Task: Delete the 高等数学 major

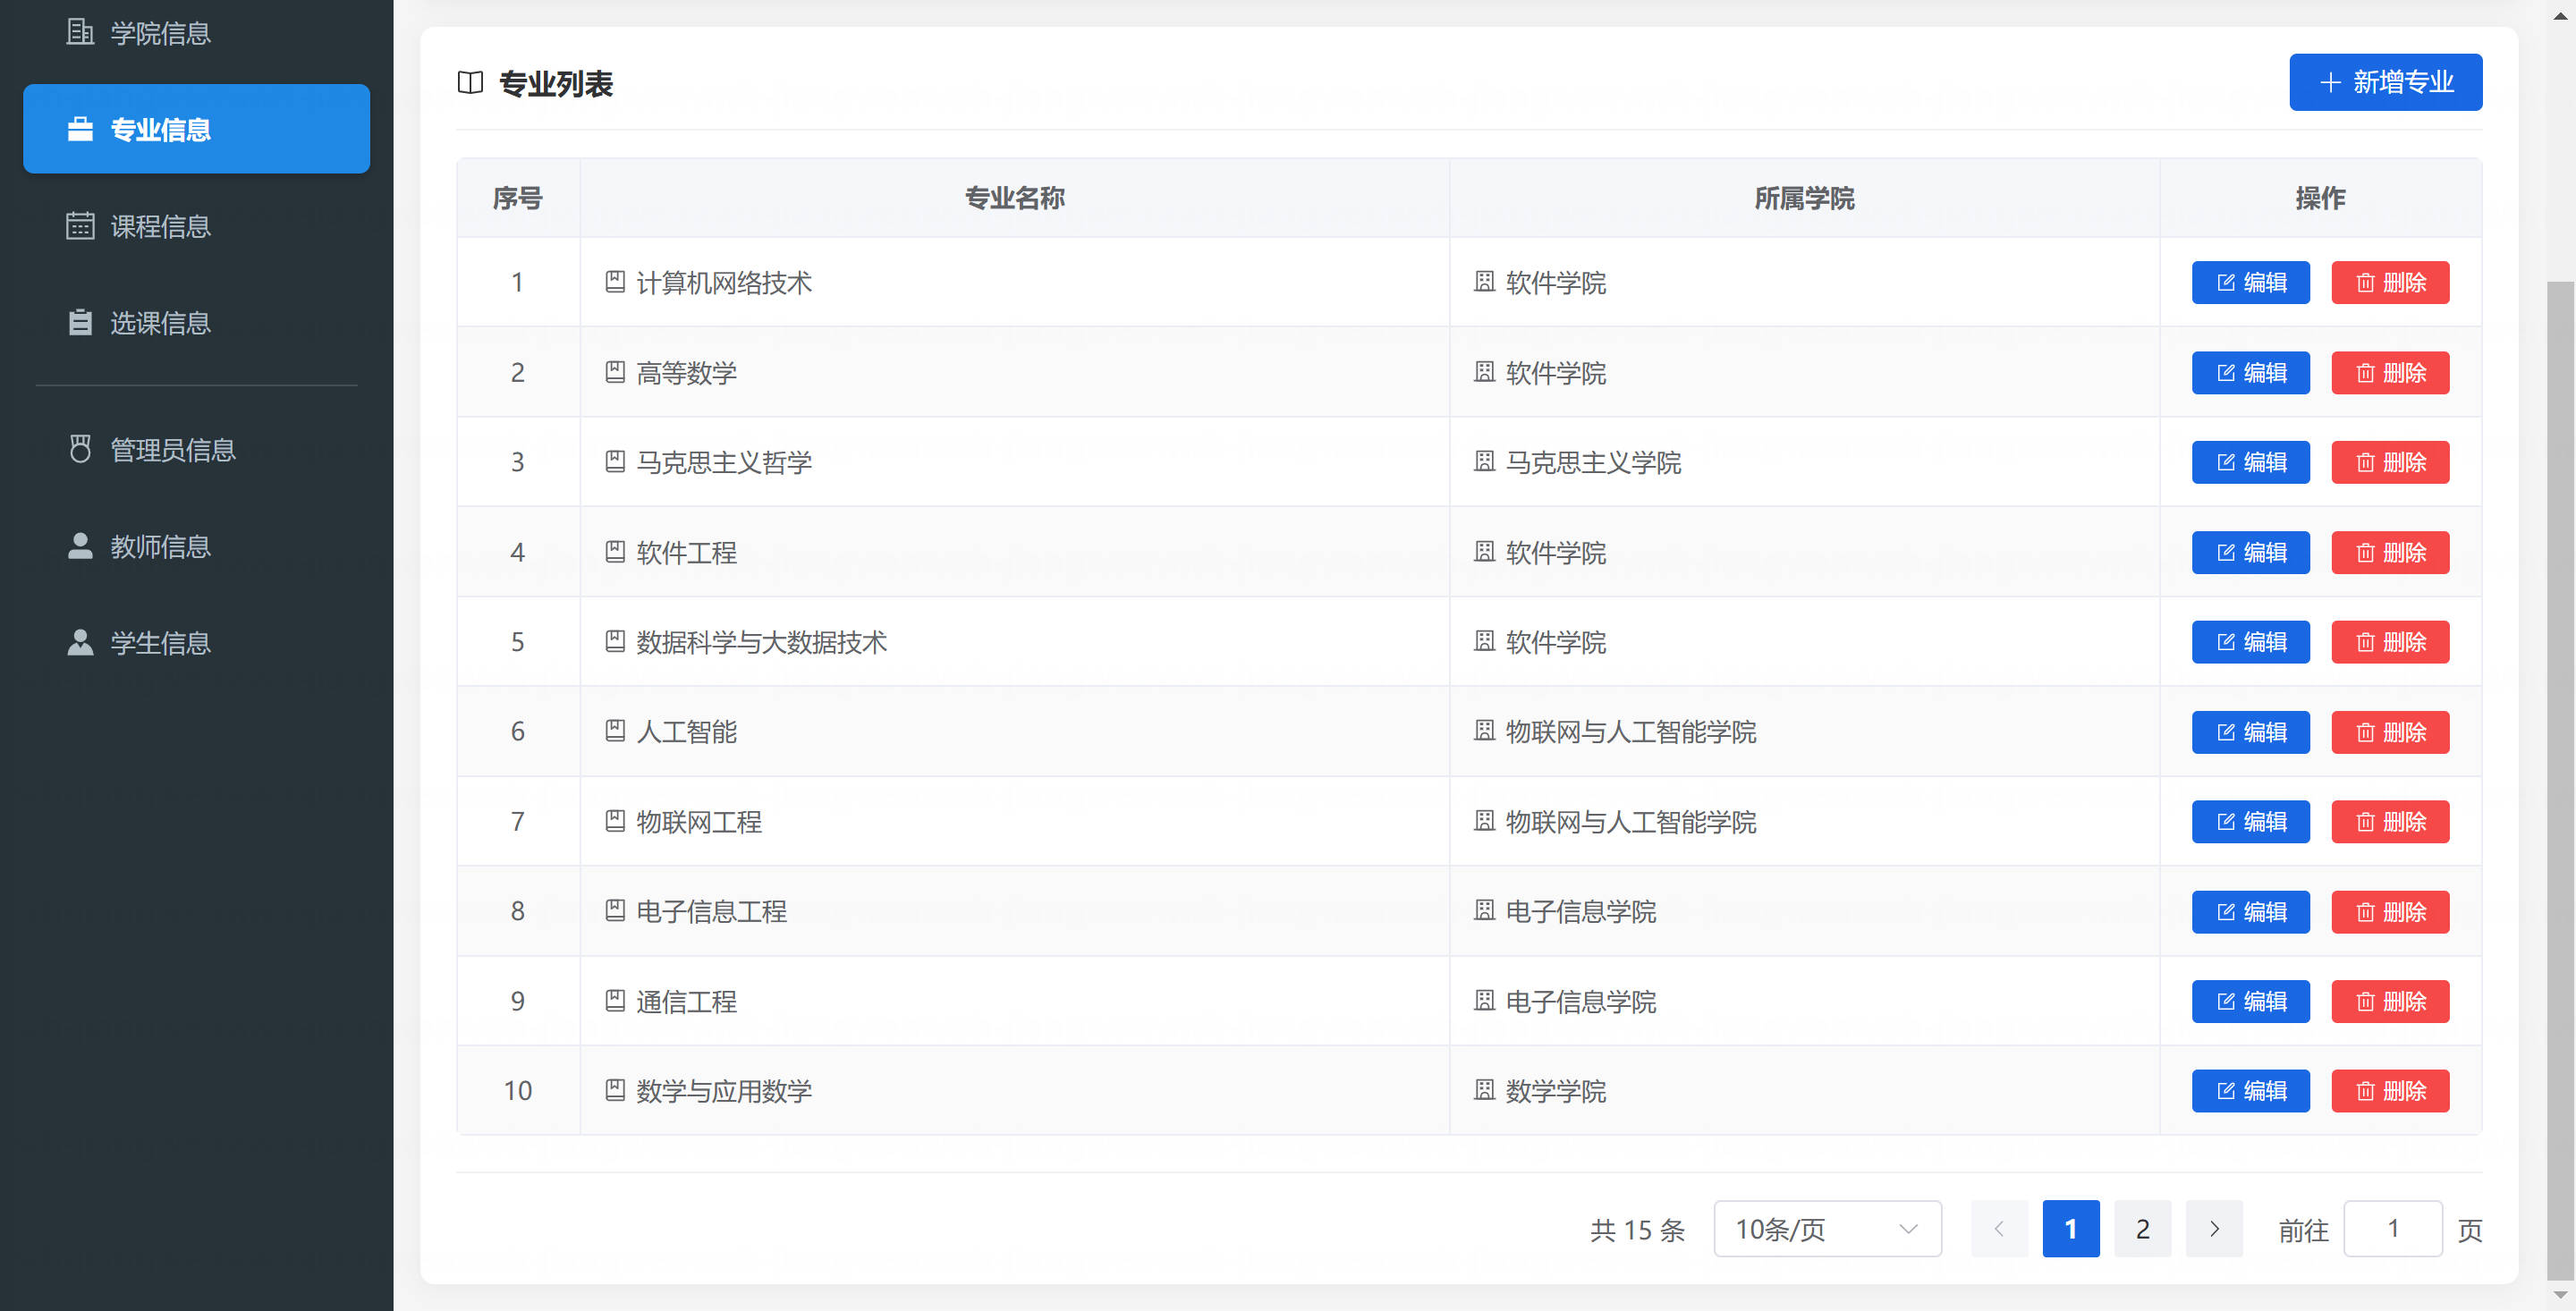Action: 2390,373
